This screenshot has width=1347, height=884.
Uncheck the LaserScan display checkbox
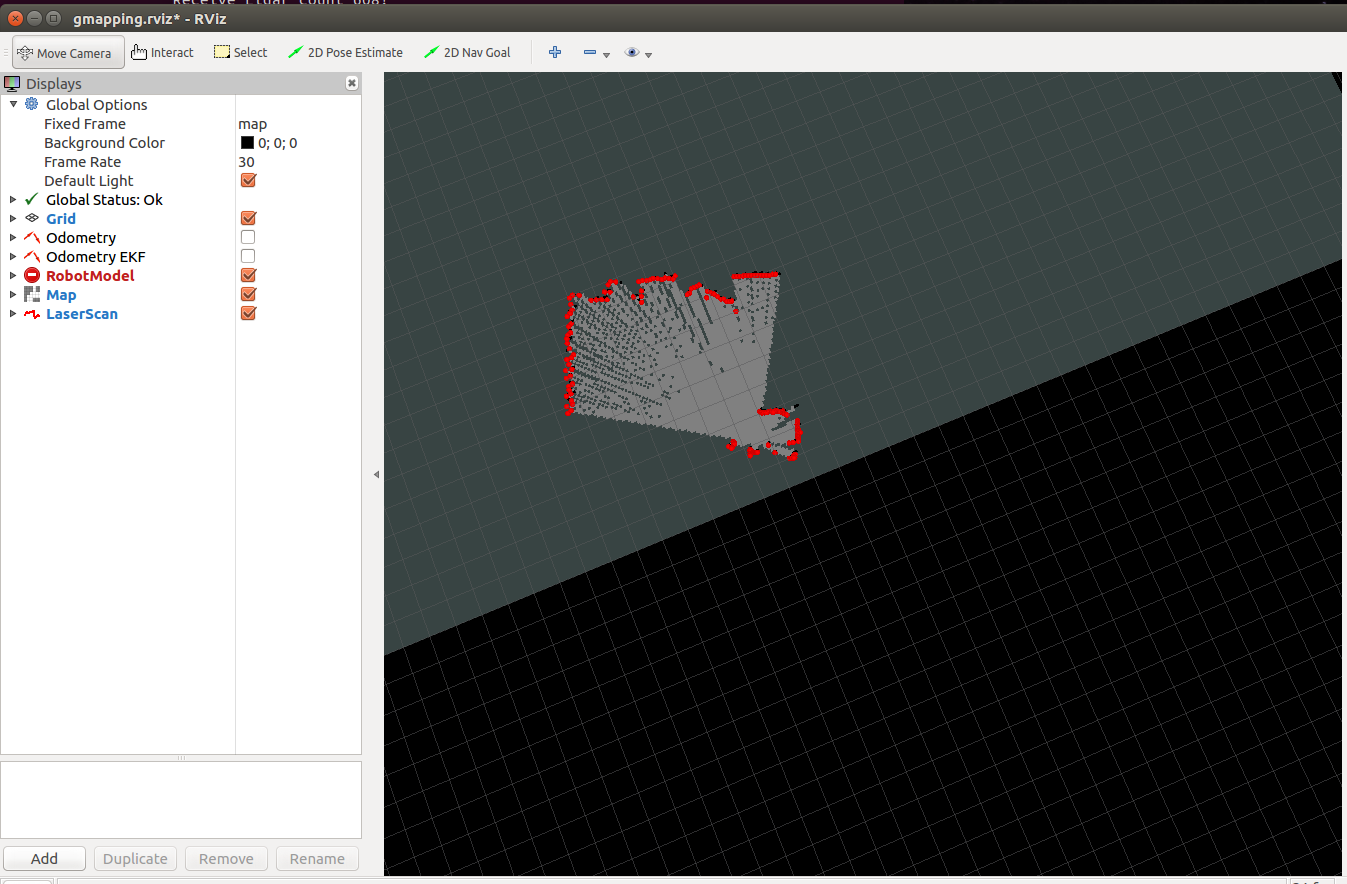(x=248, y=314)
